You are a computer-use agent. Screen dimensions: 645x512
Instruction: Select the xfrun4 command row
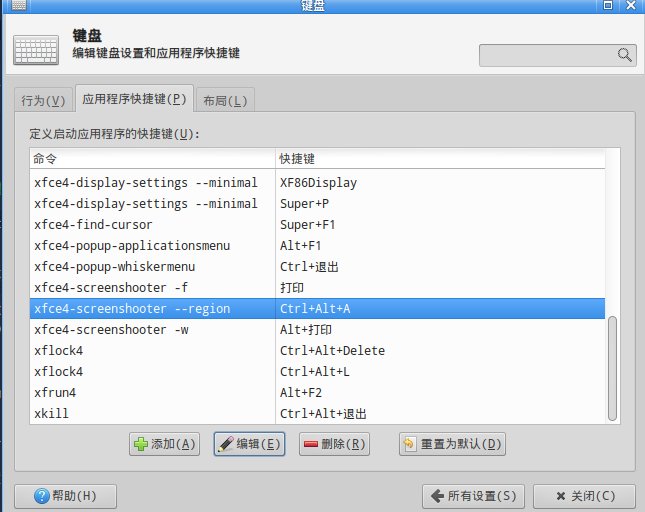(x=317, y=392)
